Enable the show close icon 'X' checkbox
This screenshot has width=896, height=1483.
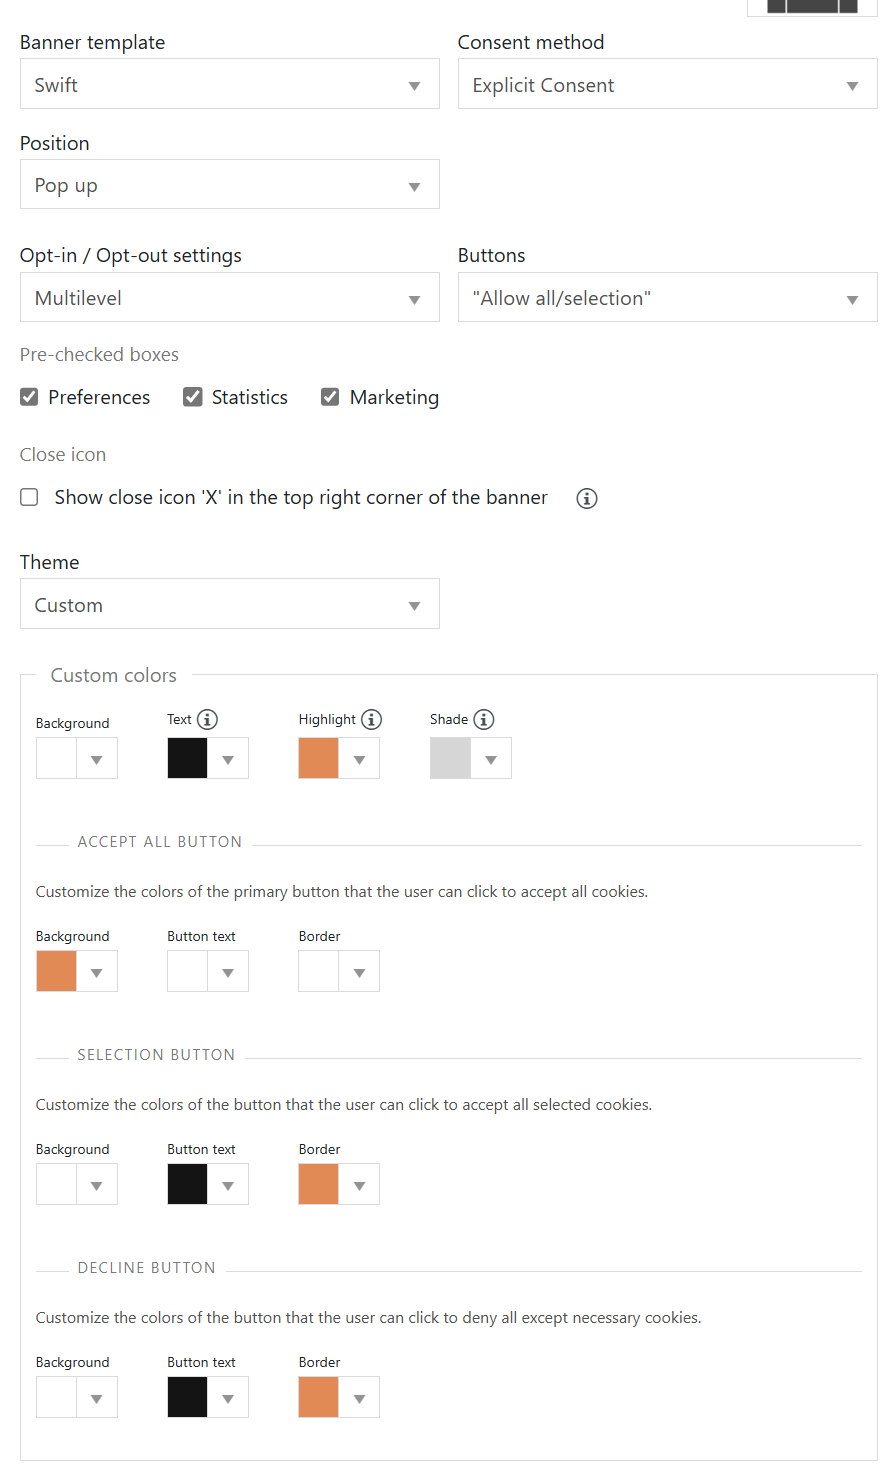30,497
